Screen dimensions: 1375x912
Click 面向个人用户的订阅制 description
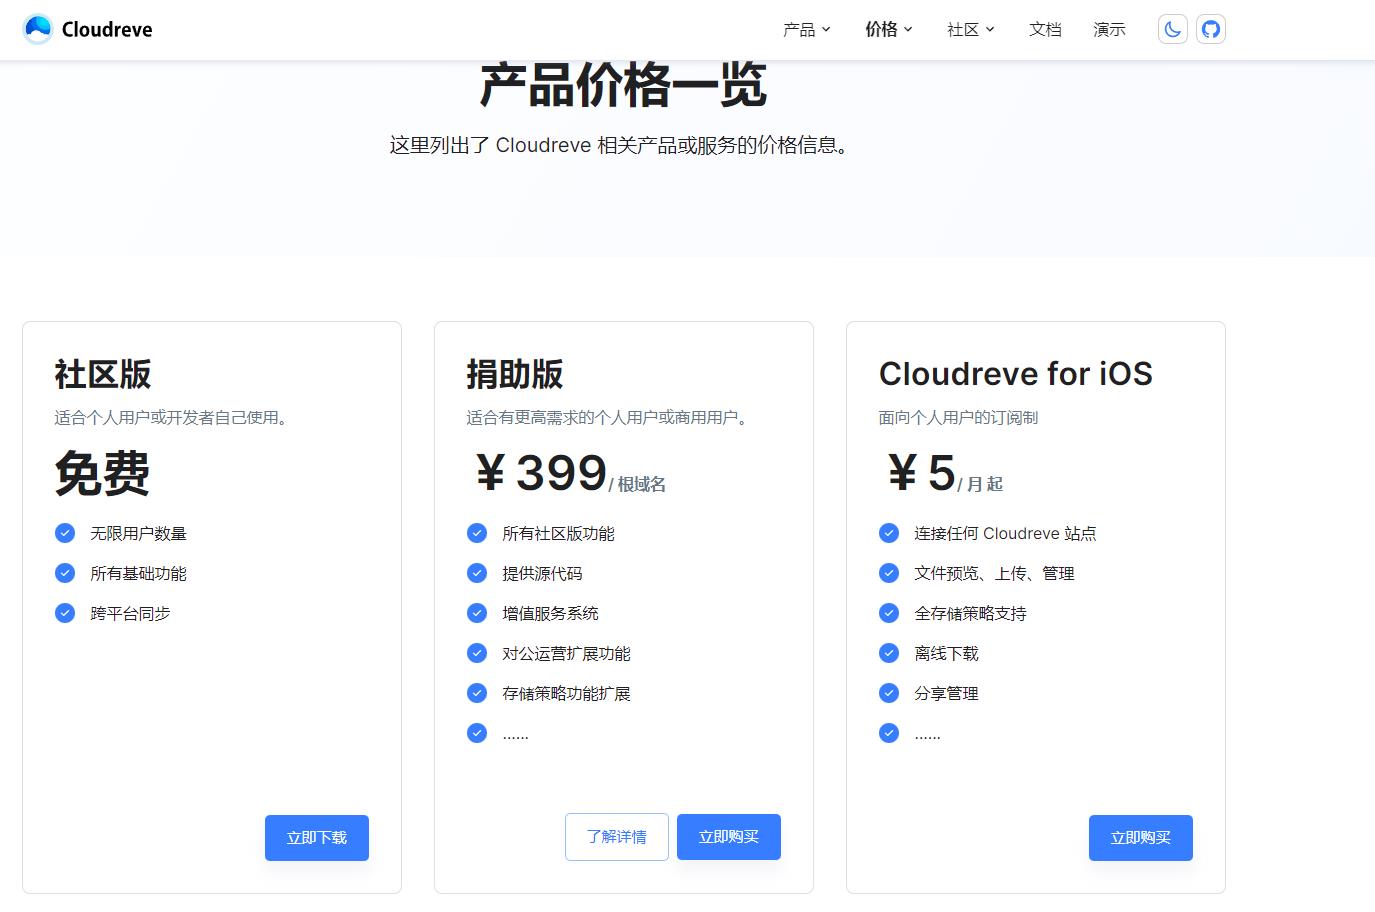(958, 418)
